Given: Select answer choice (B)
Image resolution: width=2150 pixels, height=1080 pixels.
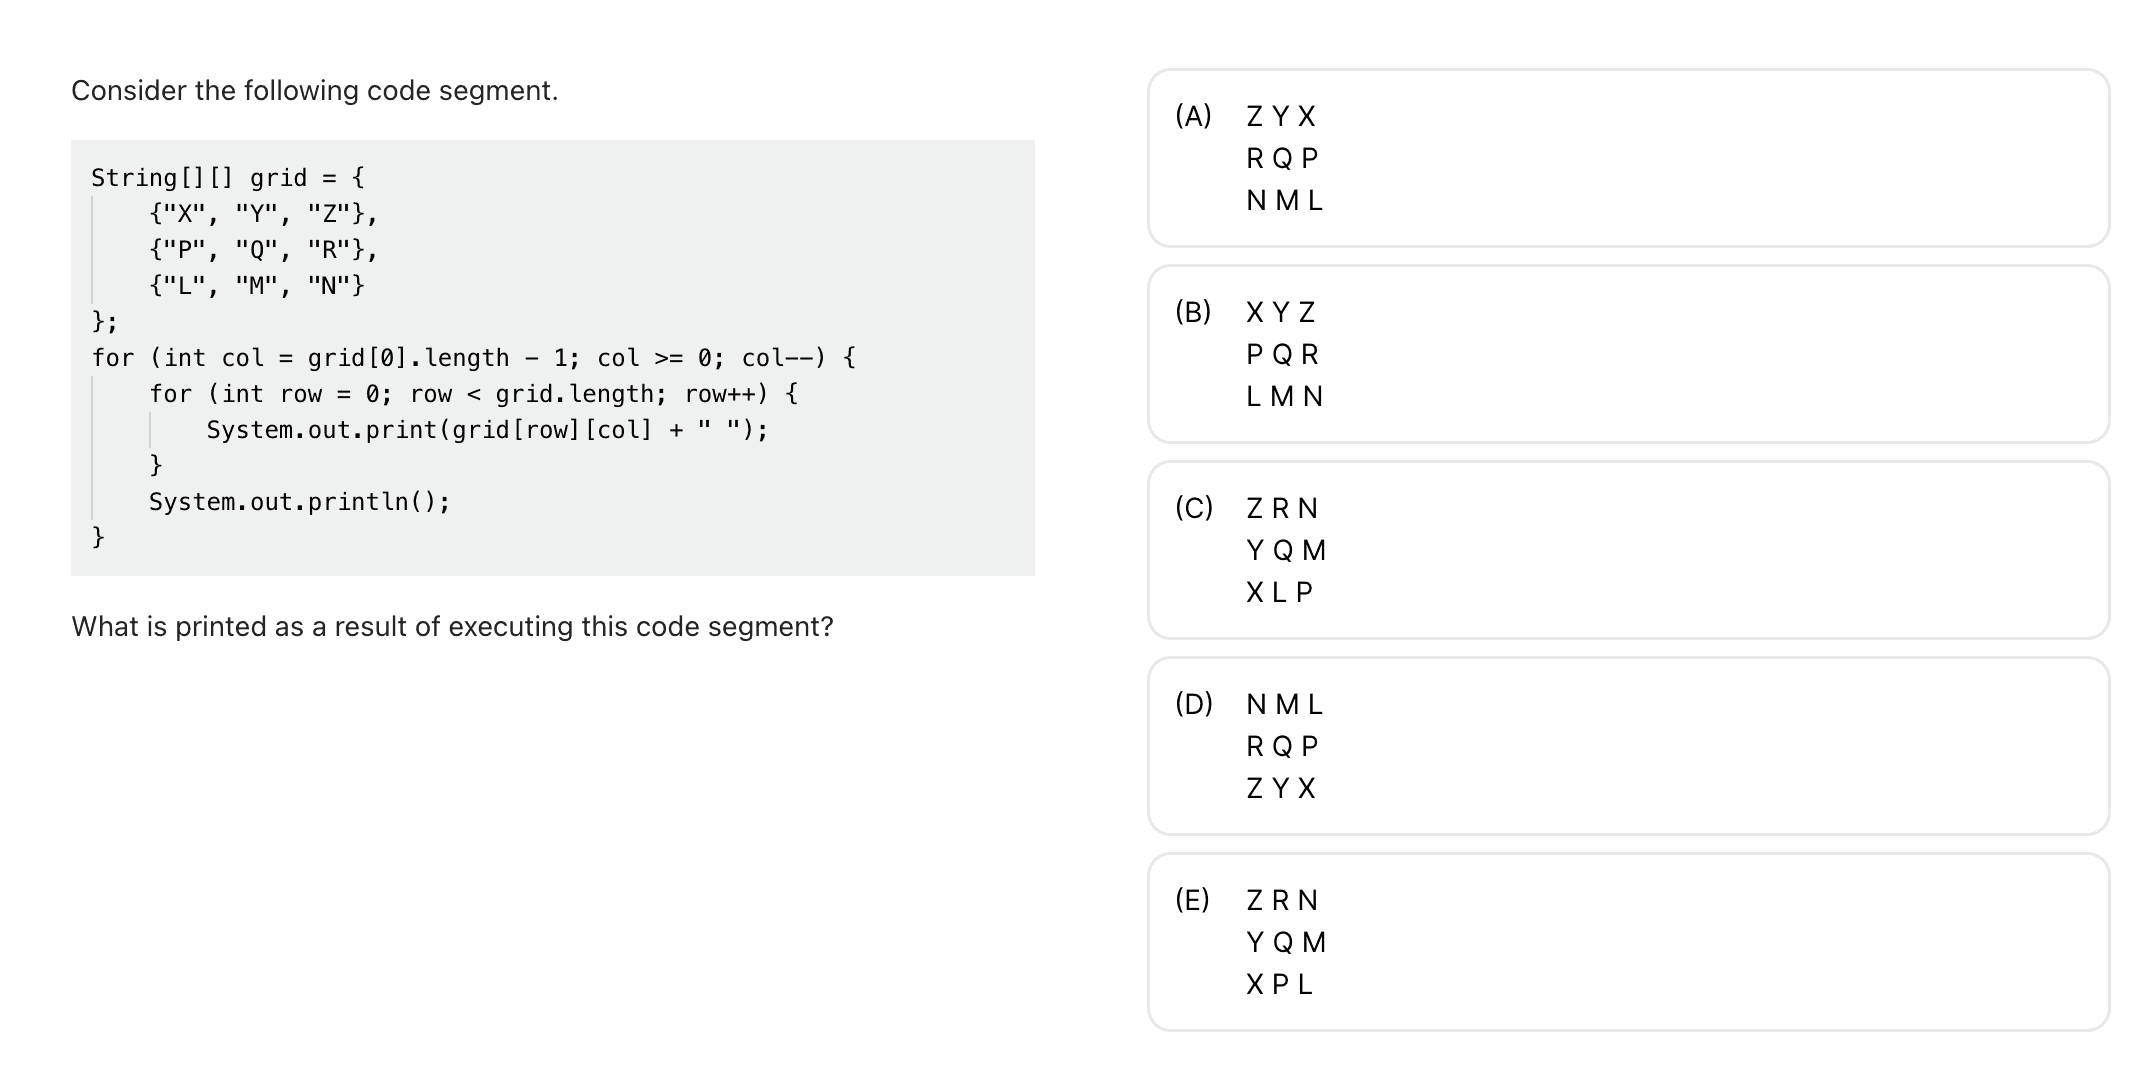Looking at the screenshot, I should [1628, 354].
